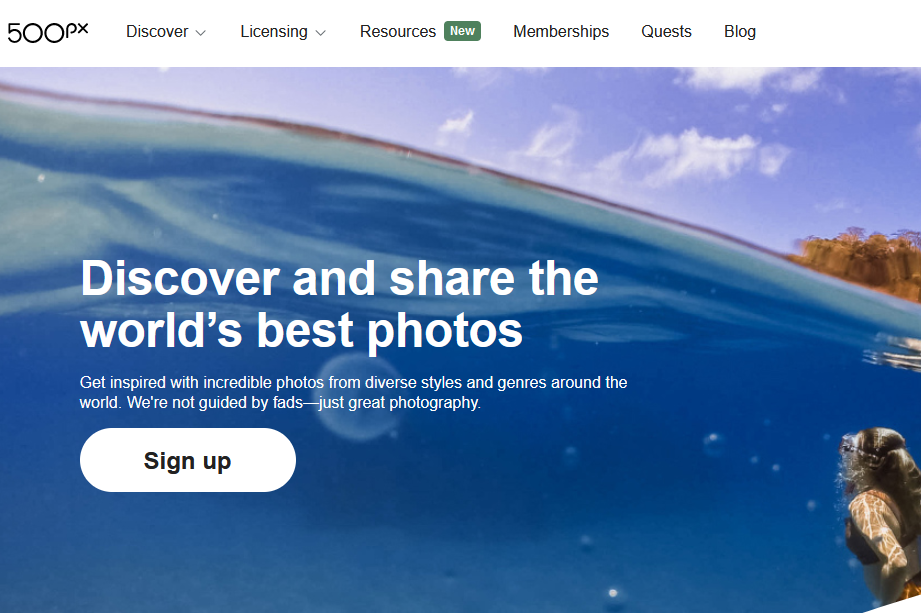The height and width of the screenshot is (613, 921).
Task: Open the Blog link
Action: point(740,31)
